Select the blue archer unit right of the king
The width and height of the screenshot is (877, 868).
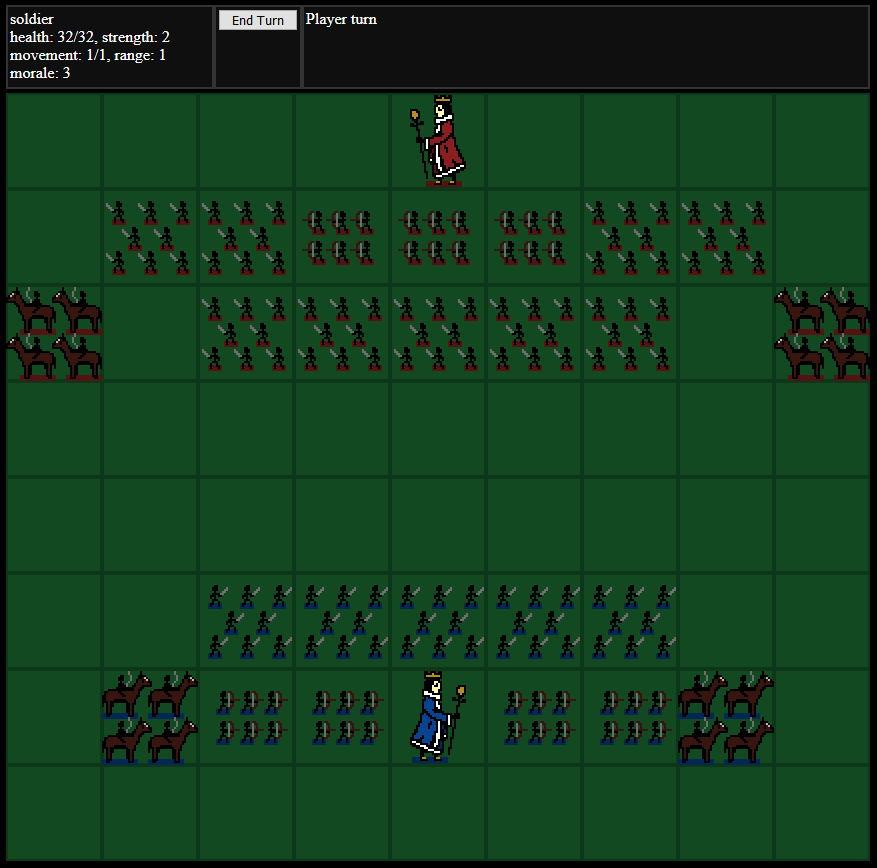(x=534, y=717)
